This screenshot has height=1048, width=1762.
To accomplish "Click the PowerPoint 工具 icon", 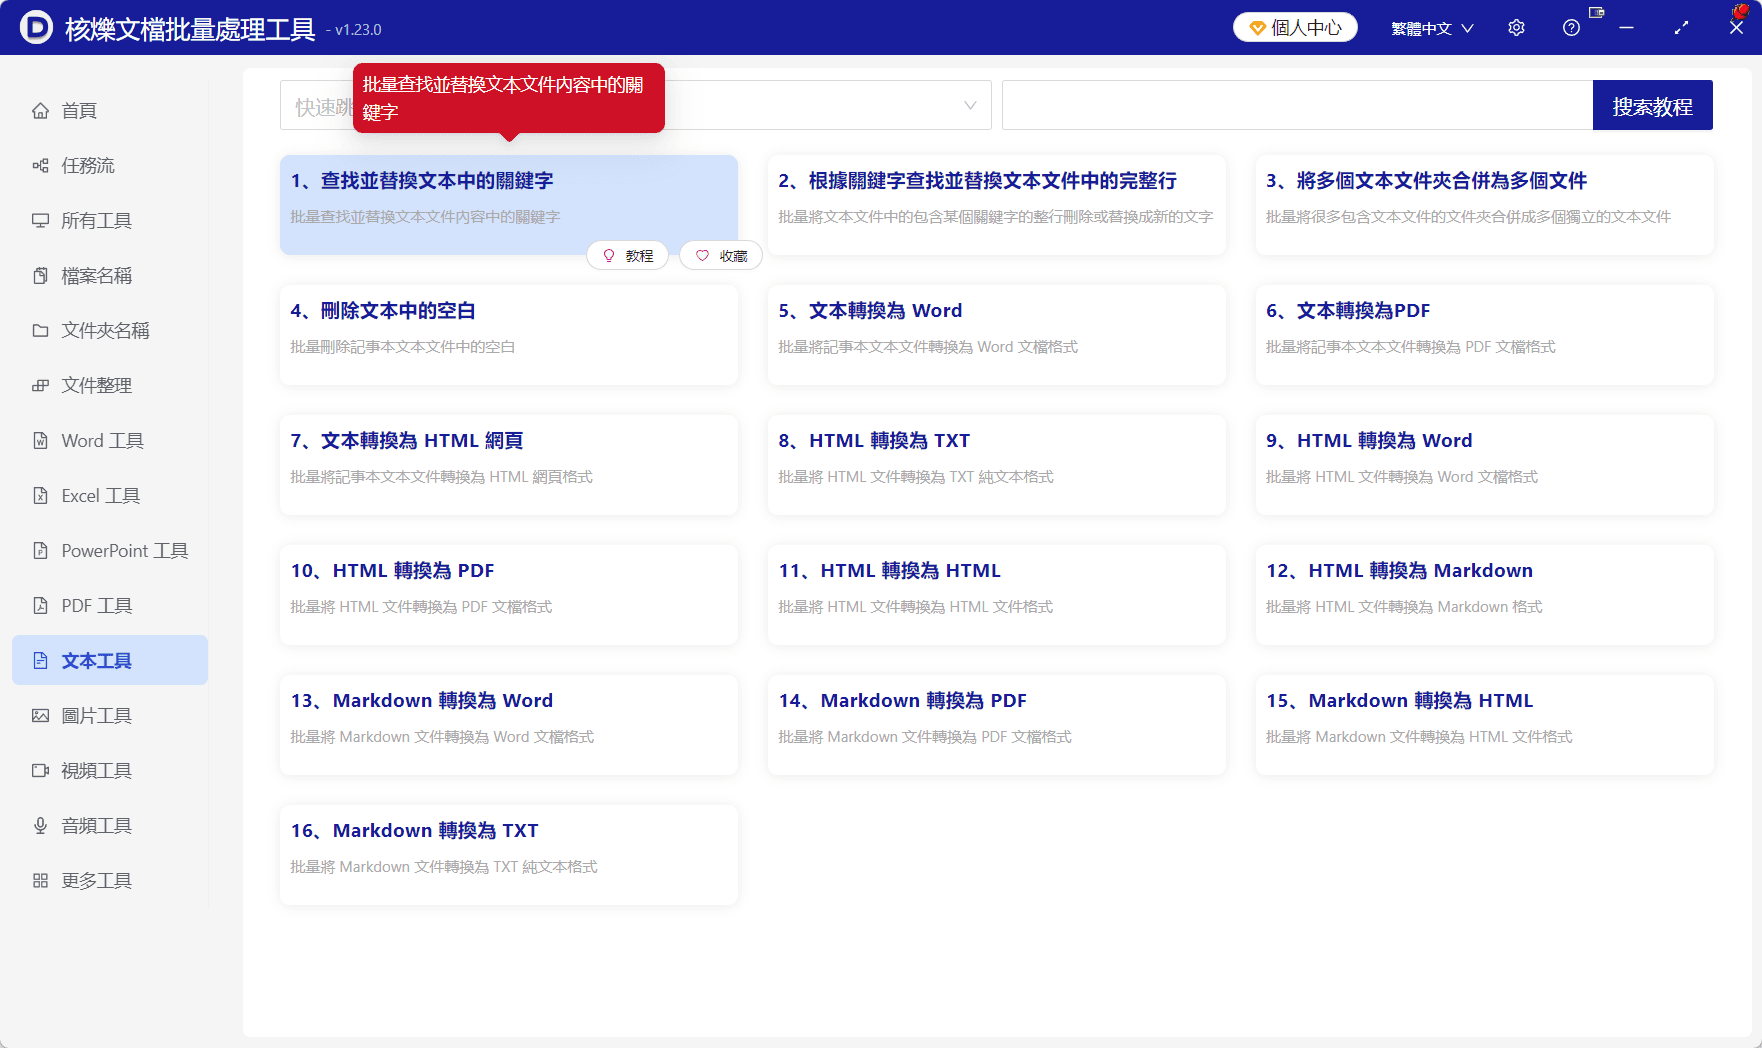I will coord(40,551).
